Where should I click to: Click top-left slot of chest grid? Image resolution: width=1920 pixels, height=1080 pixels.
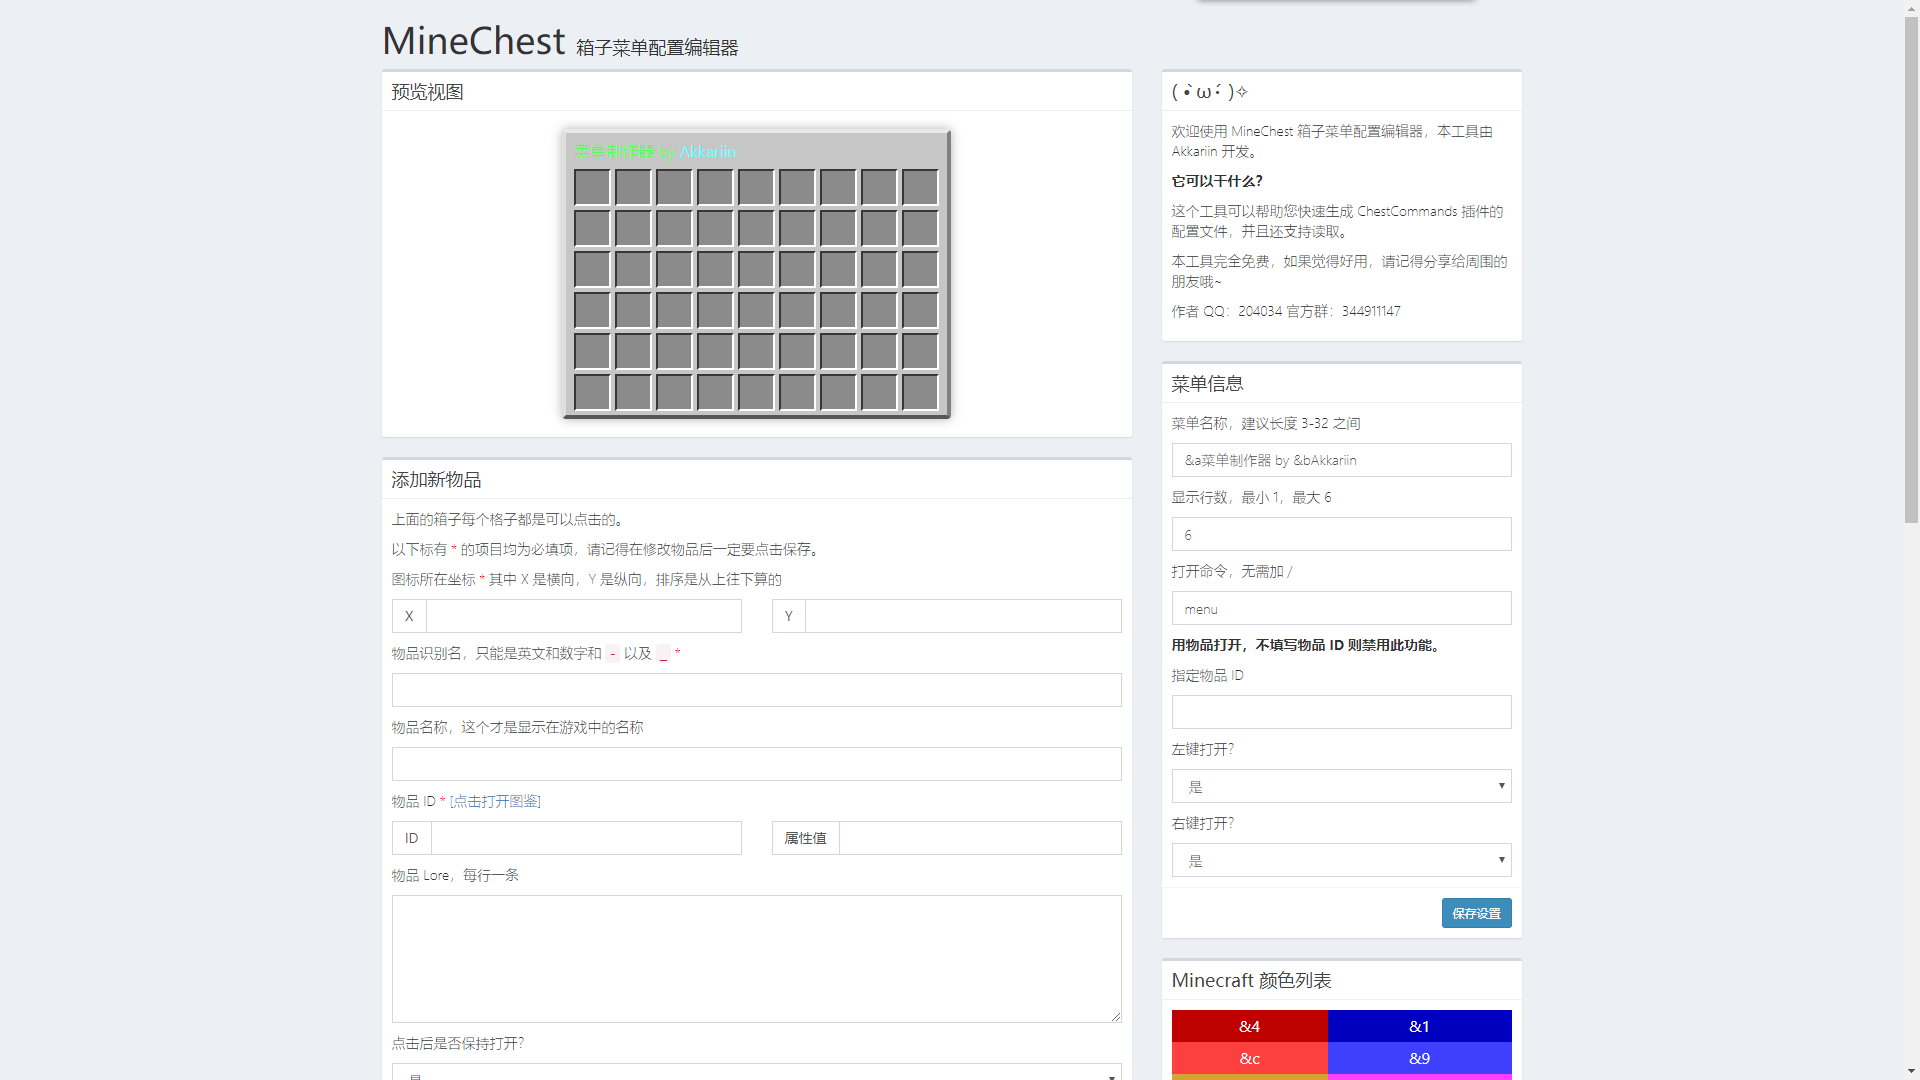(x=592, y=187)
